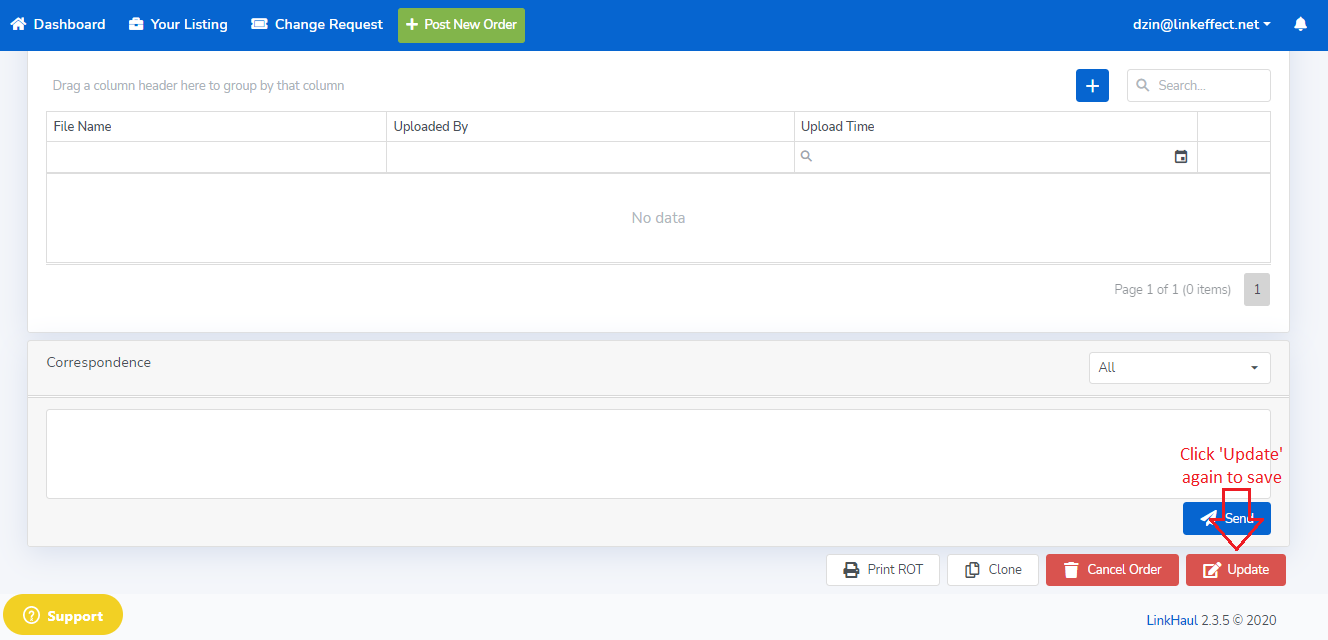Expand the Correspondence 'All' filter dropdown
Image resolution: width=1328 pixels, height=640 pixels.
pyautogui.click(x=1179, y=368)
